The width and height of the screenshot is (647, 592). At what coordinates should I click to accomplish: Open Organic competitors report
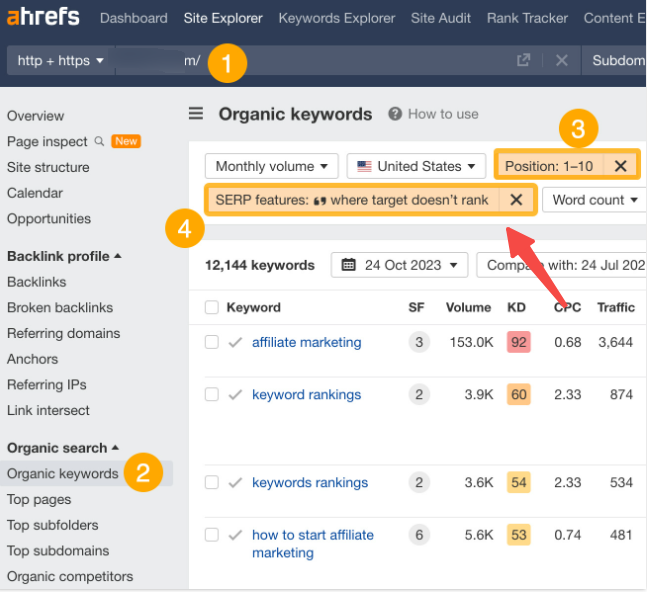click(x=70, y=576)
